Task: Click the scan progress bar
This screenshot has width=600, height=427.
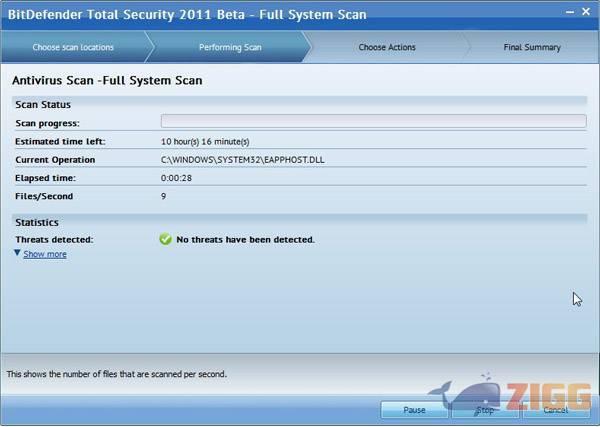Action: 373,122
